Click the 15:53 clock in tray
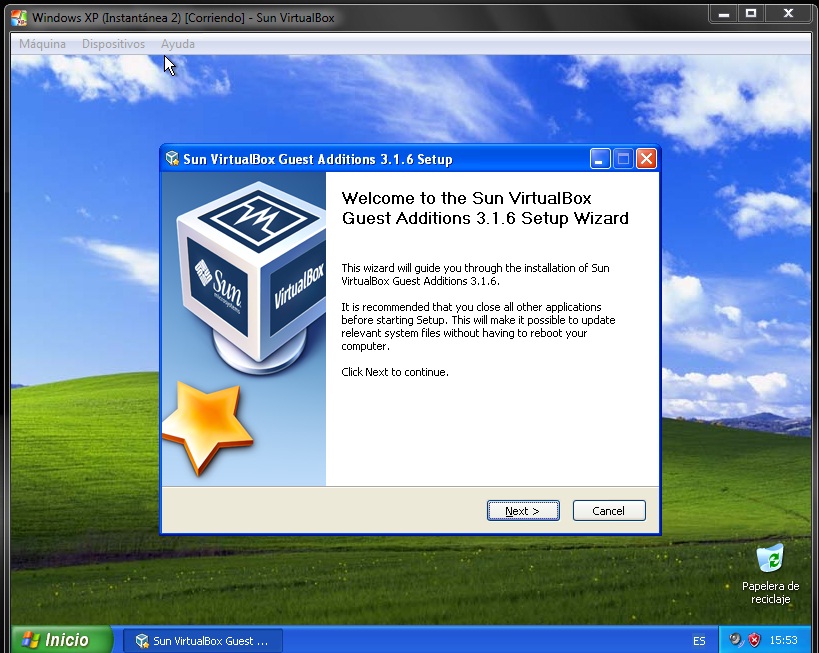This screenshot has width=819, height=653. point(783,640)
